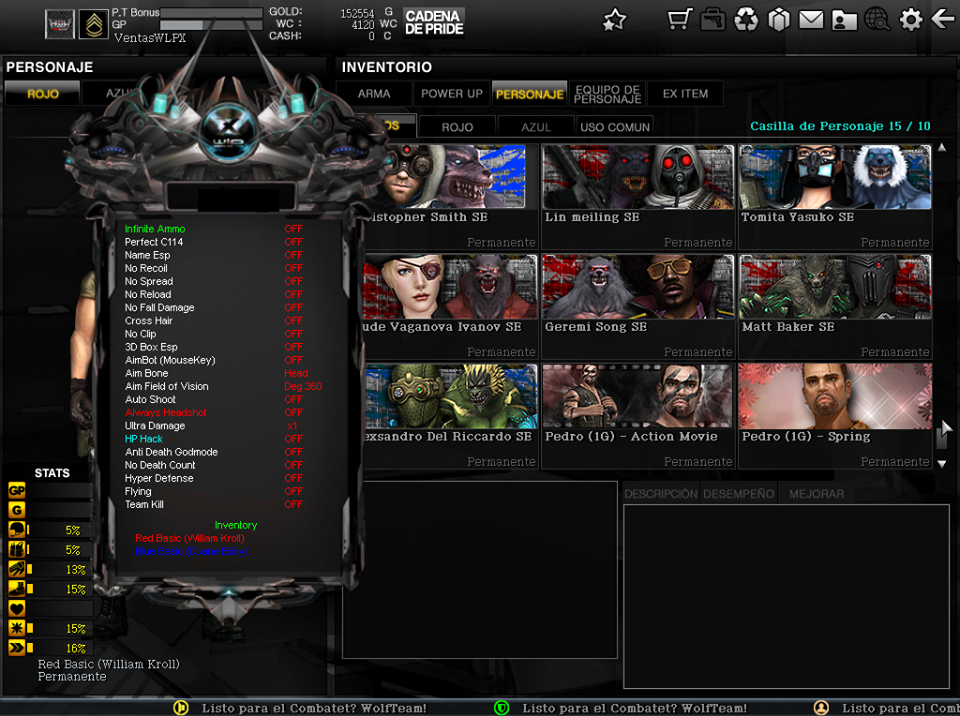Image resolution: width=960 pixels, height=716 pixels.
Task: Open the inventory briefcase icon
Action: [x=713, y=20]
